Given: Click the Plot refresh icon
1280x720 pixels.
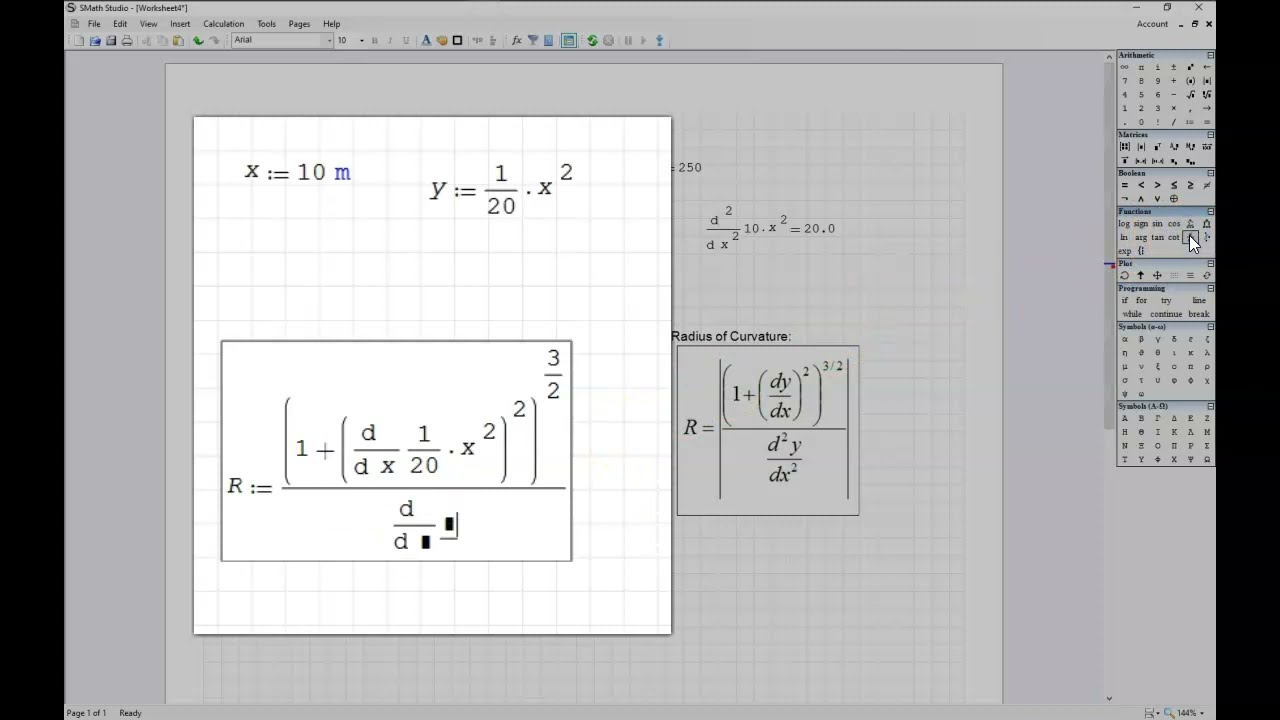Looking at the screenshot, I should pyautogui.click(x=1207, y=276).
